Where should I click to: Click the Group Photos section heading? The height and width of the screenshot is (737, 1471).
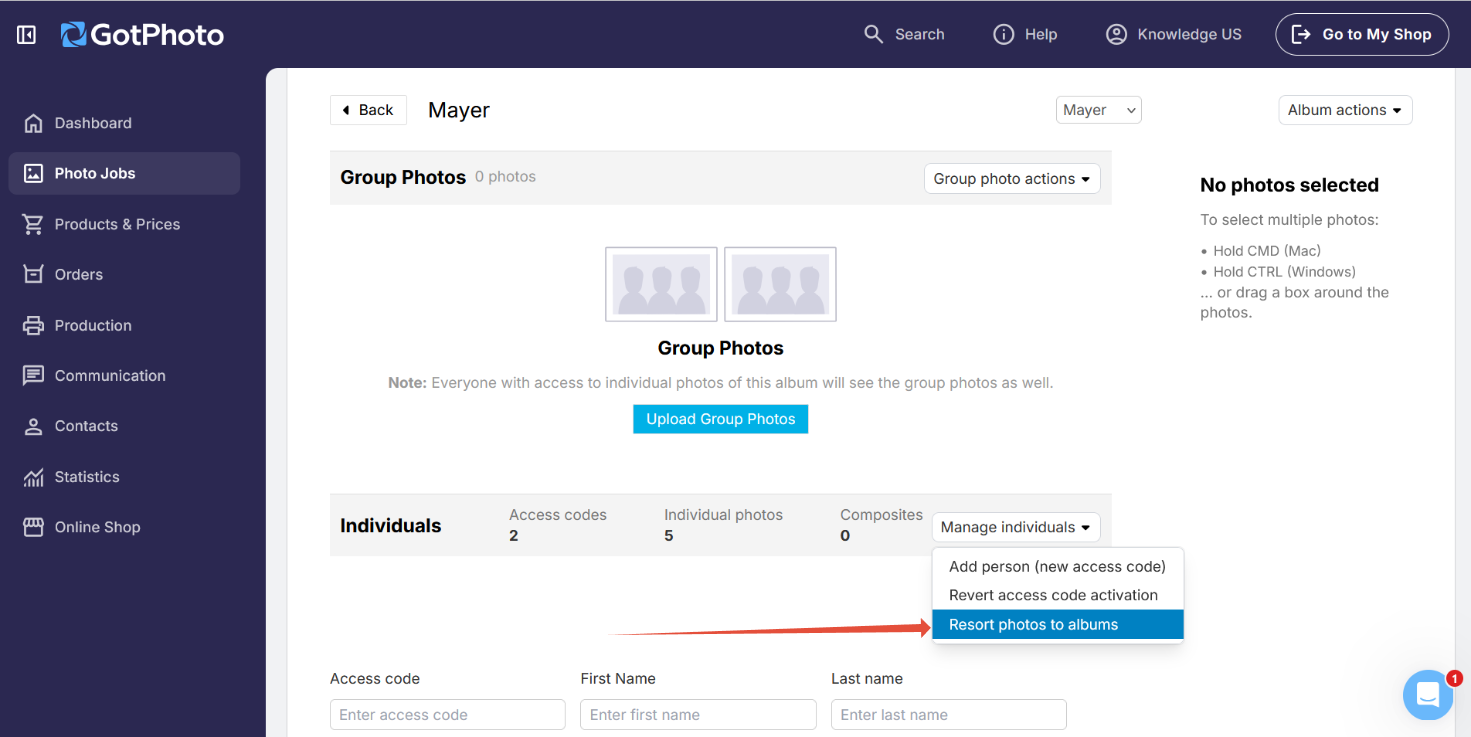click(x=403, y=177)
